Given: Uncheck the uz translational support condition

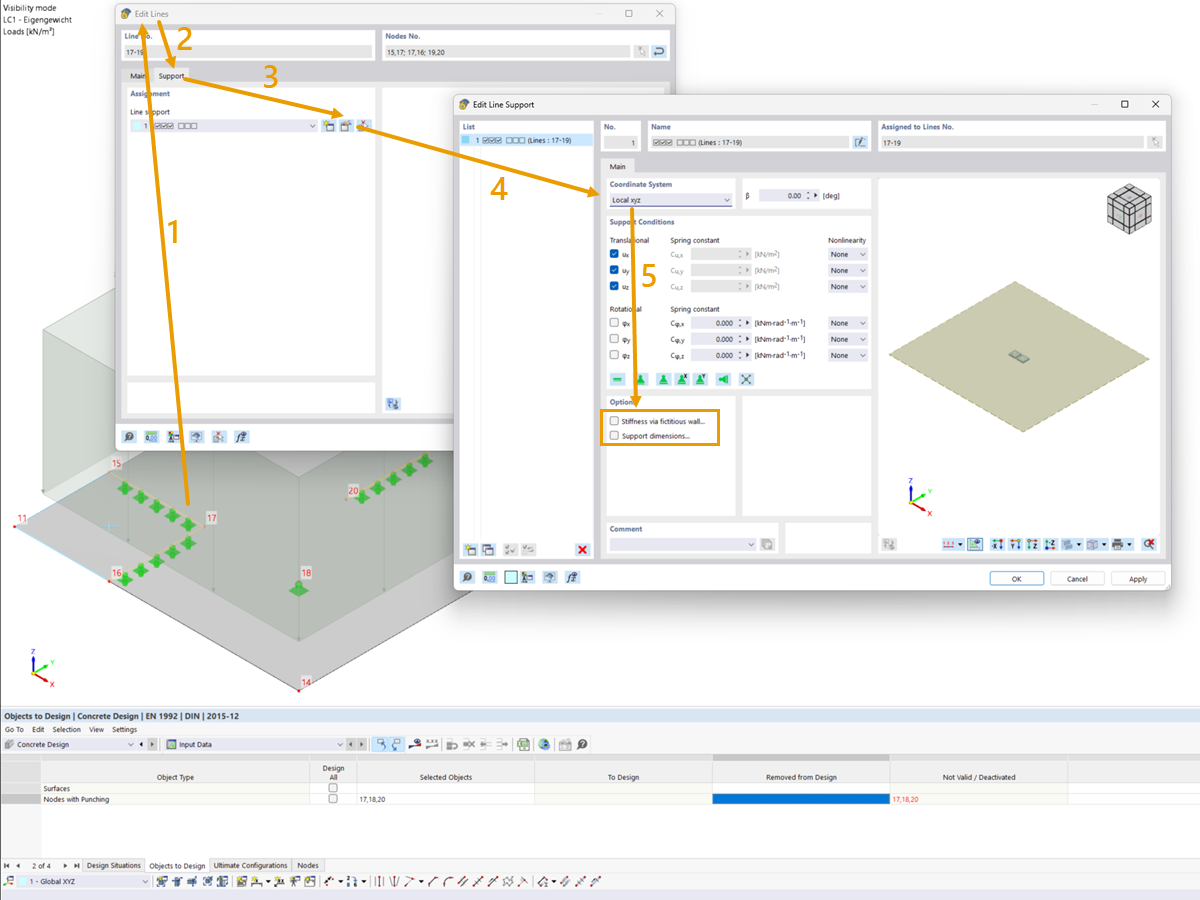Looking at the screenshot, I should [613, 286].
